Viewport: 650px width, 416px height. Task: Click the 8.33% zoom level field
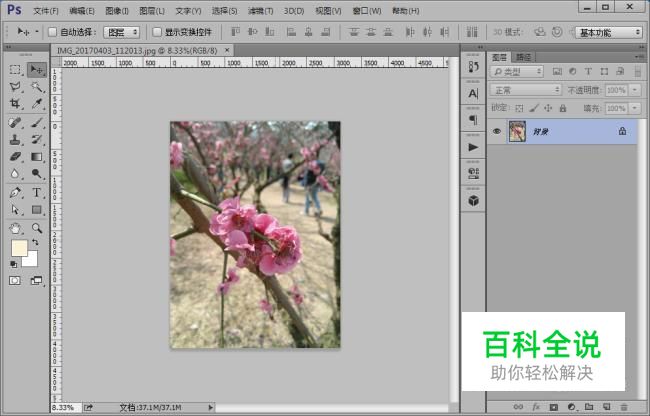click(65, 408)
